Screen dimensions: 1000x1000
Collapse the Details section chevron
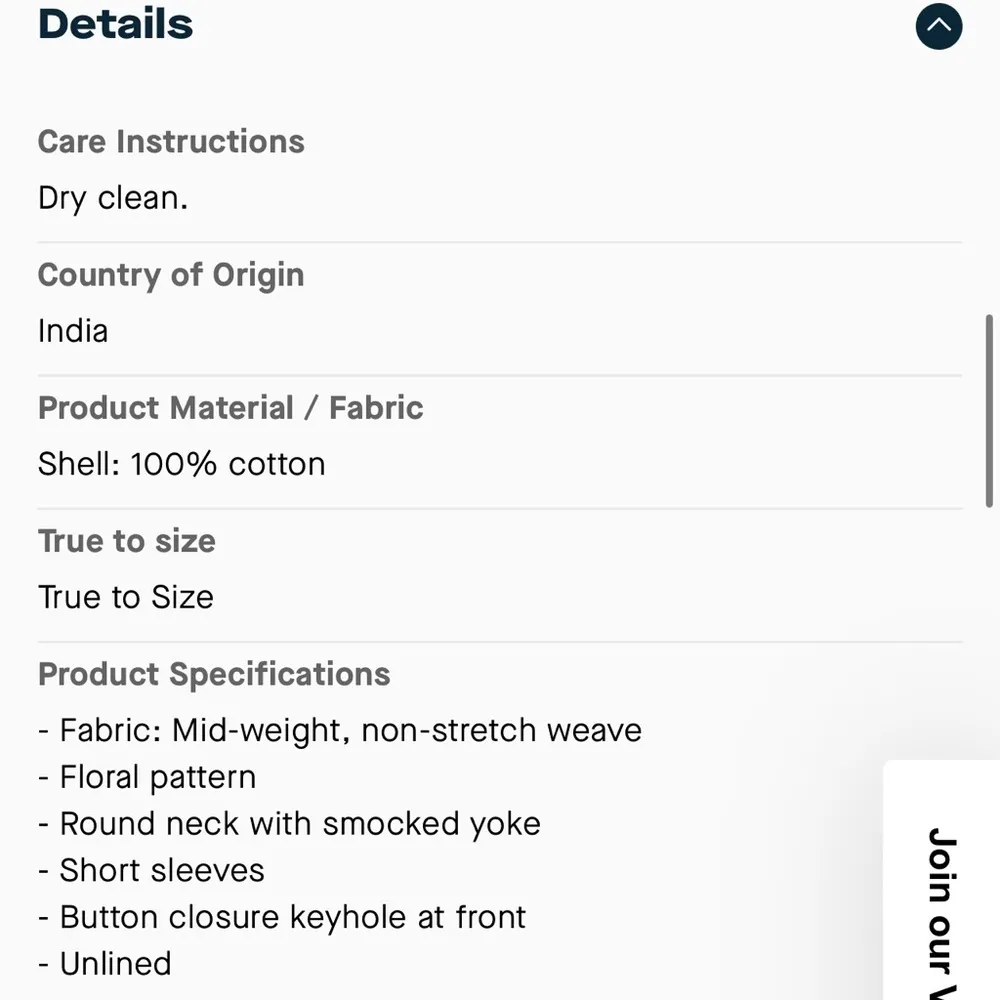(938, 27)
